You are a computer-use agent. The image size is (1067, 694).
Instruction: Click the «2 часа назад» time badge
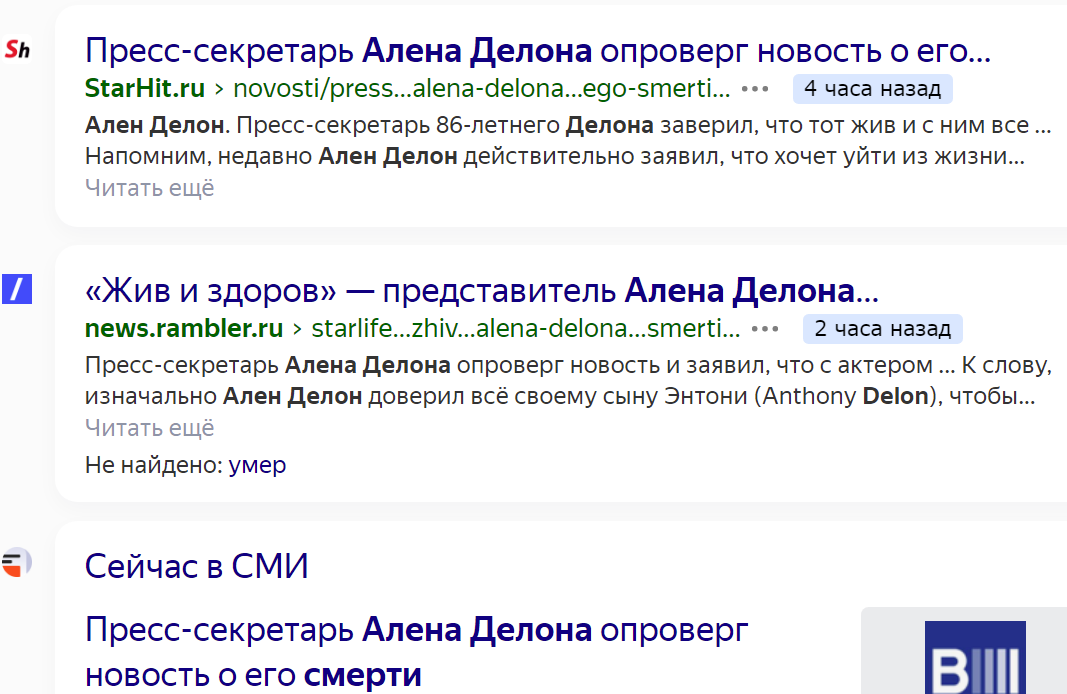tap(883, 329)
